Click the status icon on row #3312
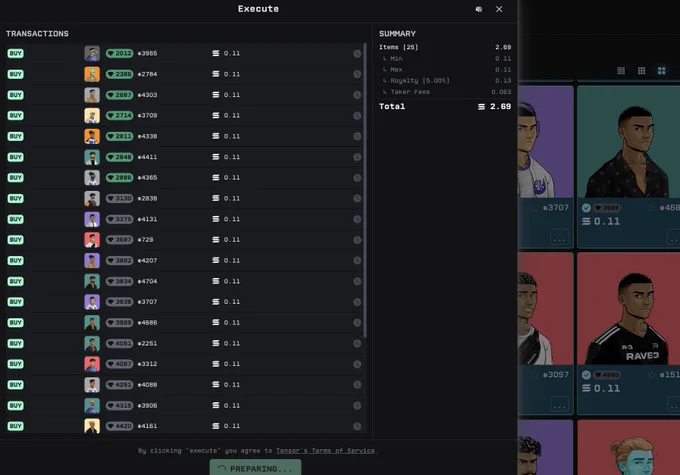Image resolution: width=680 pixels, height=475 pixels. (357, 364)
